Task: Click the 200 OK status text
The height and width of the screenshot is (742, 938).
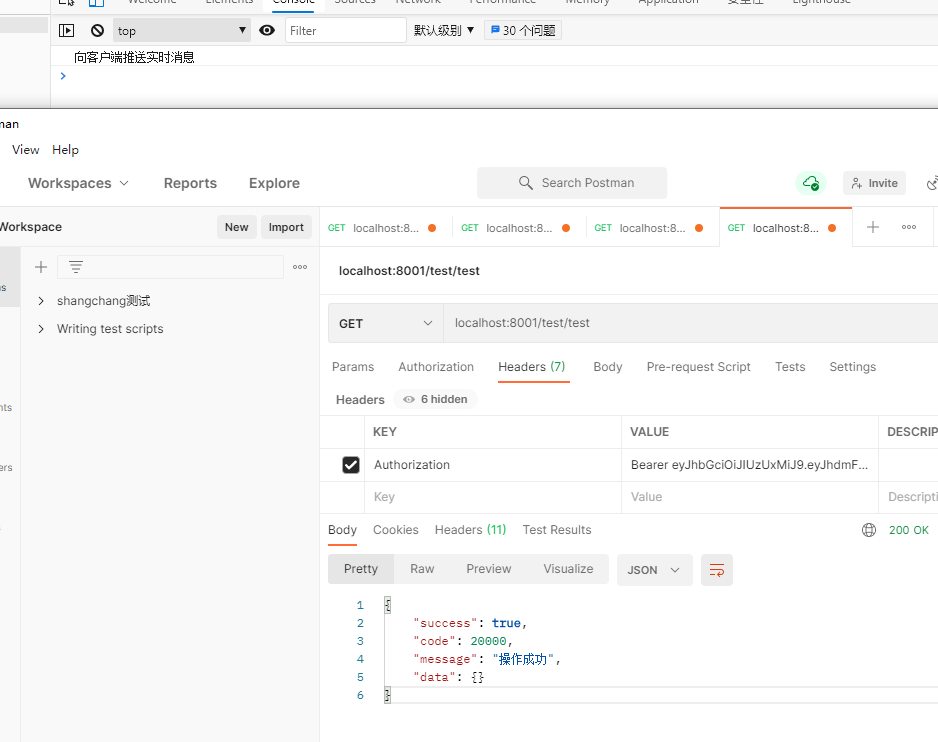Action: tap(908, 530)
